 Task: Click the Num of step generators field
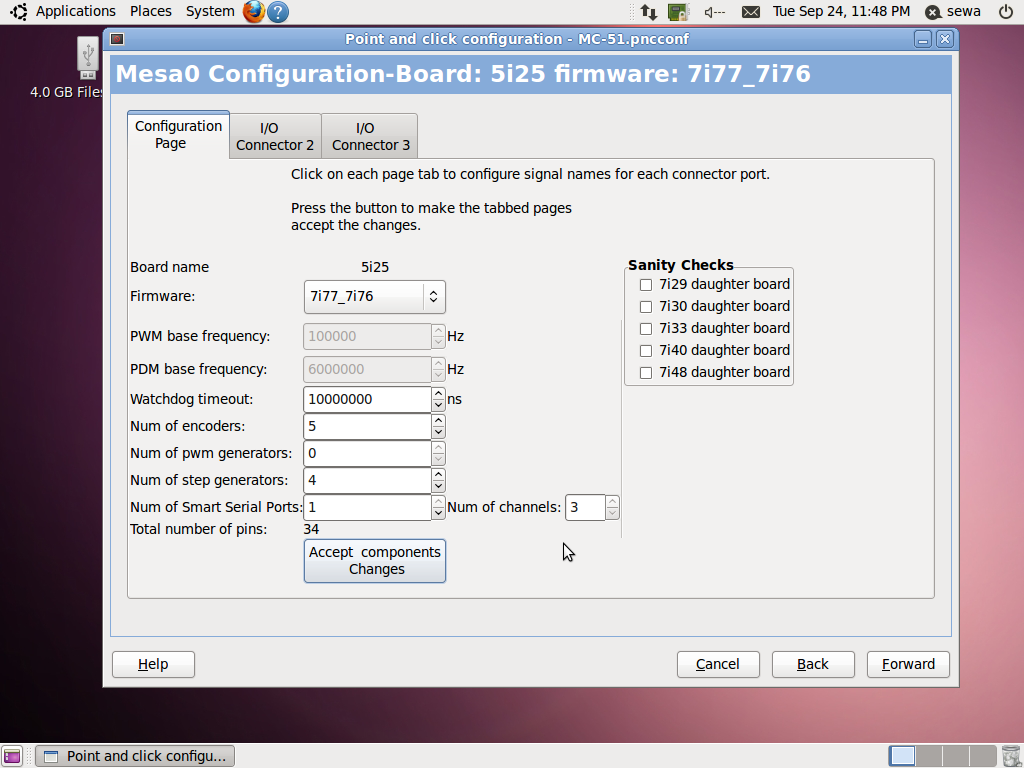tap(367, 481)
